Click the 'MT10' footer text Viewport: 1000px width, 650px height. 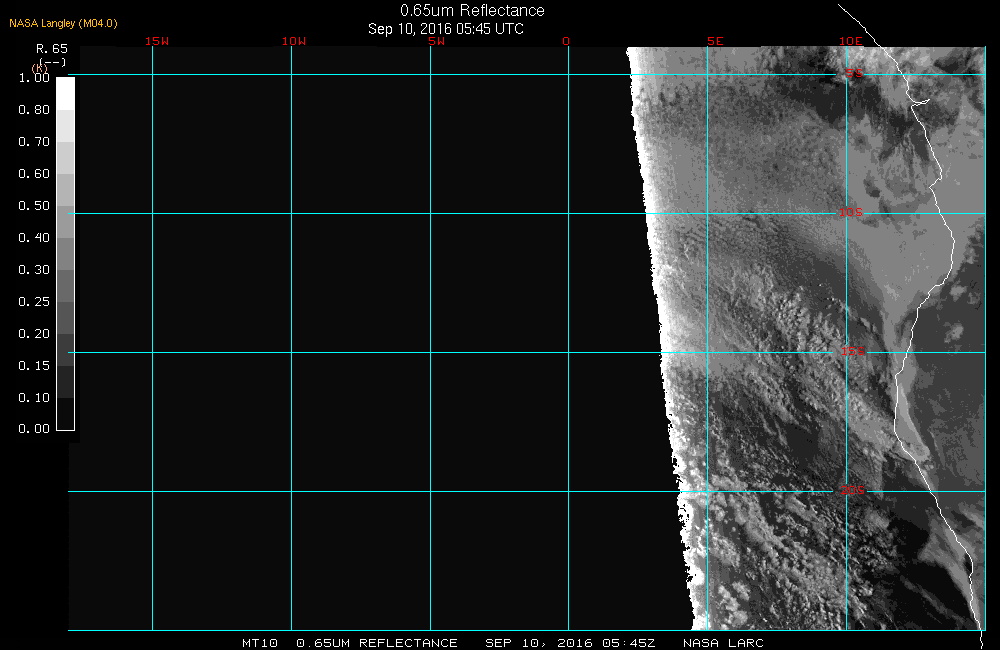tap(260, 643)
